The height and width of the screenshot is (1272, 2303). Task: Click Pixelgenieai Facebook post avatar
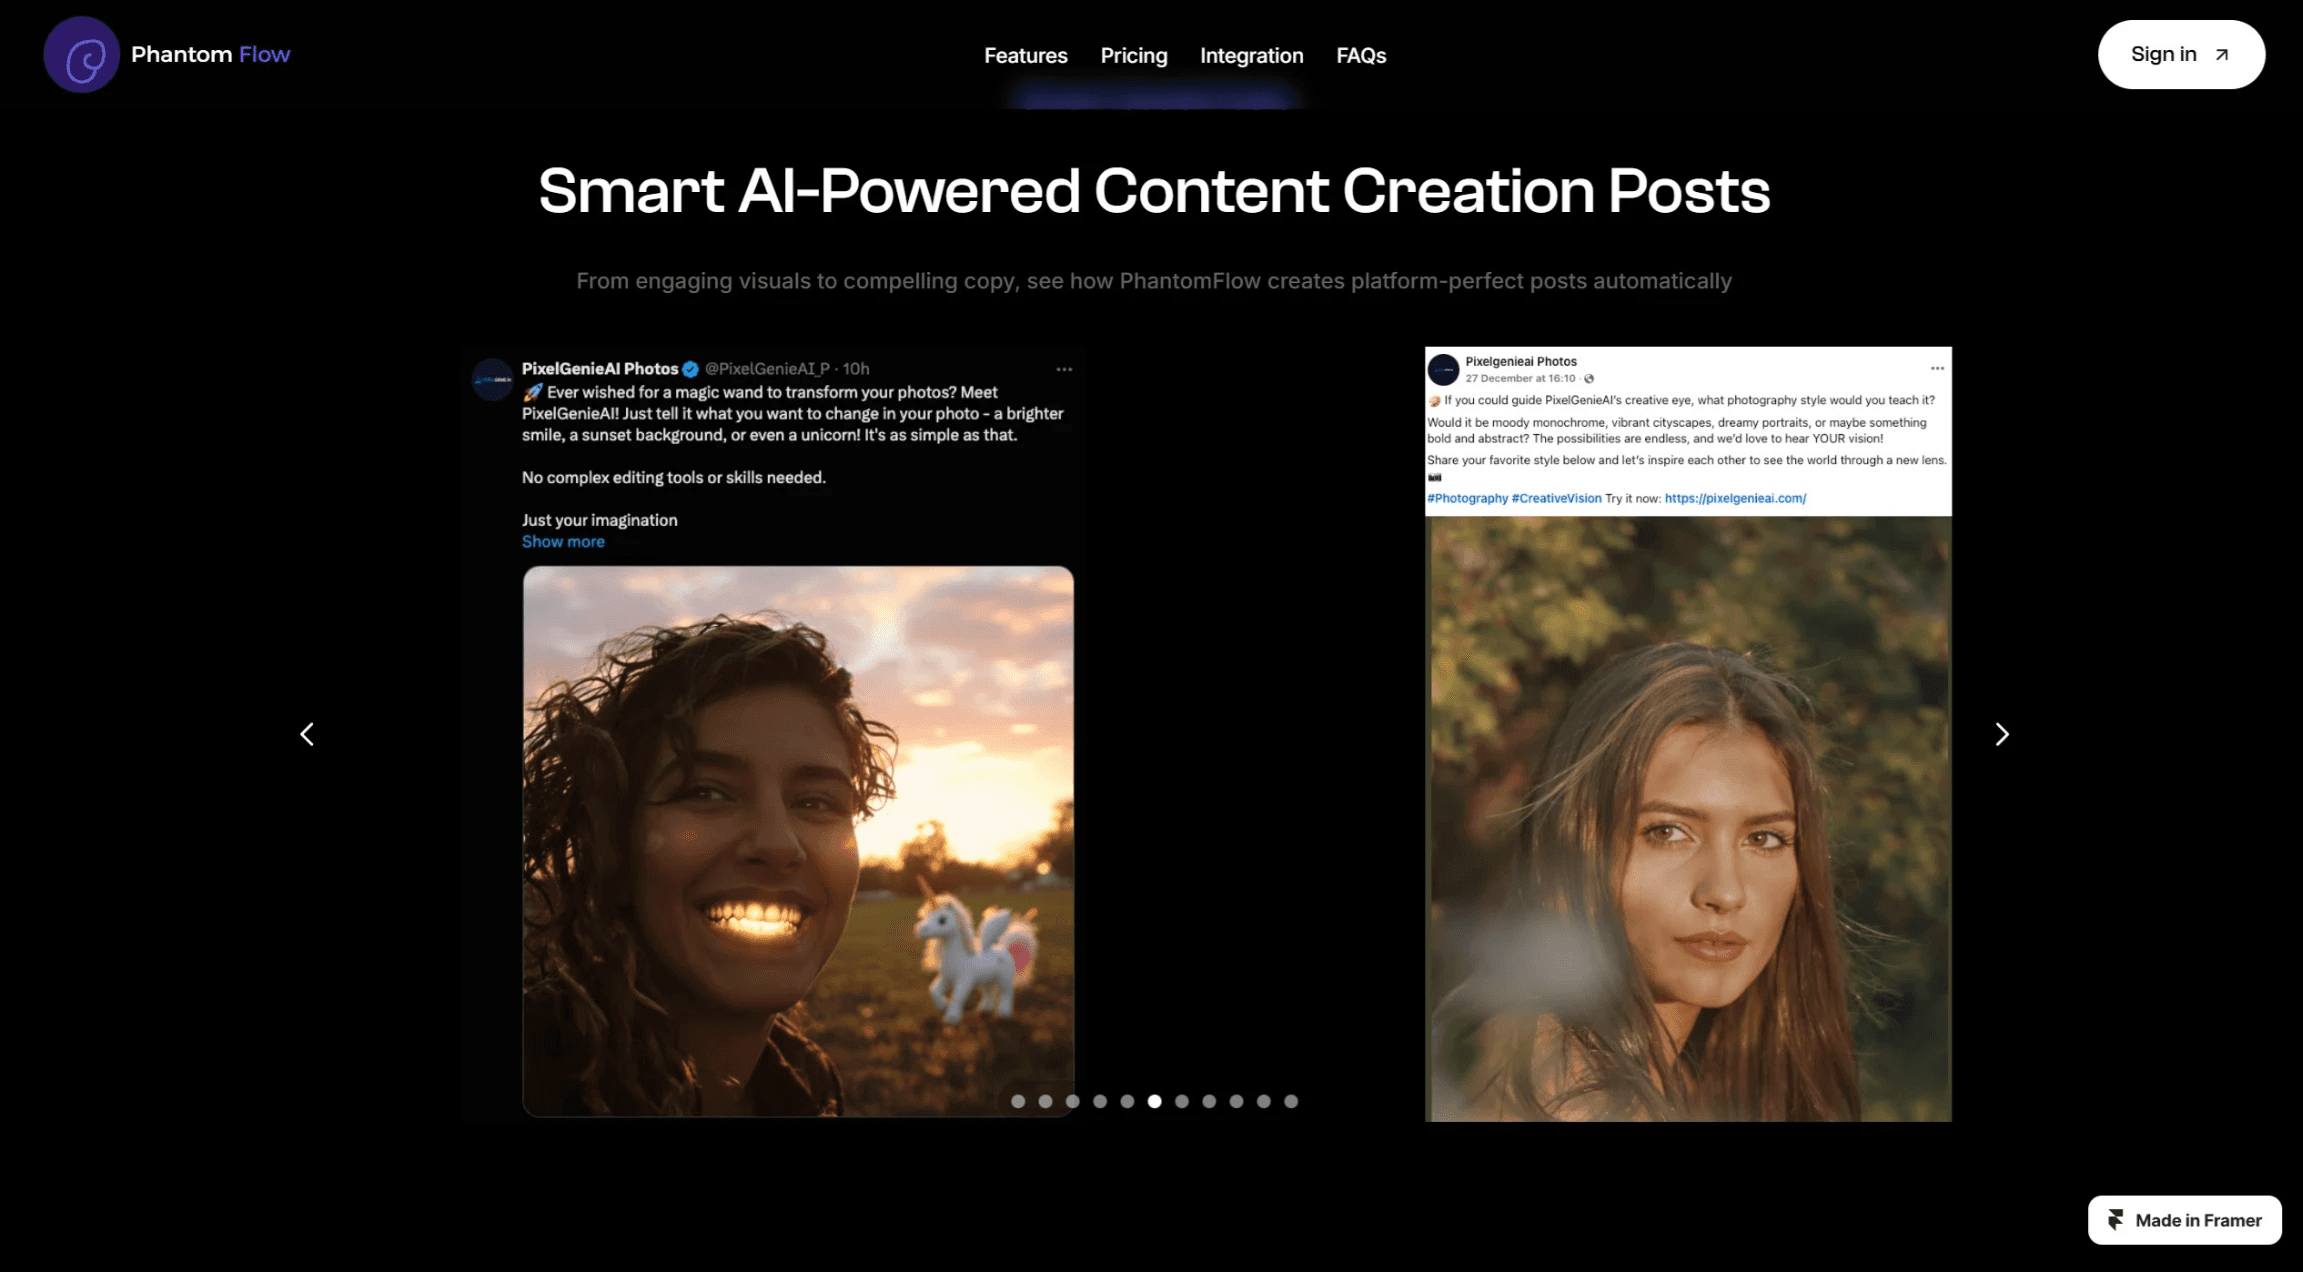[1443, 369]
